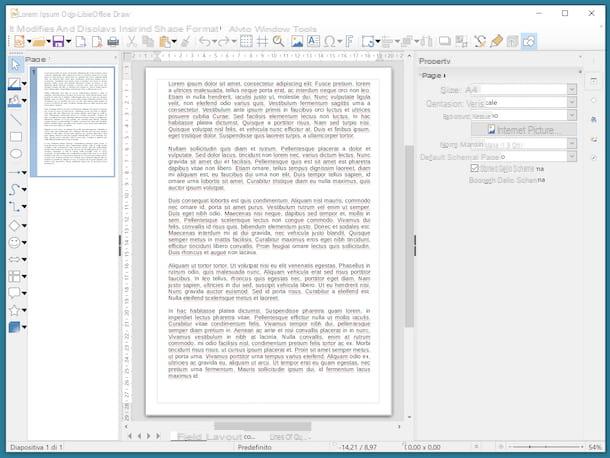Viewport: 610px width, 458px height.
Task: Pick the Rectangle tool
Action: pyautogui.click(x=16, y=137)
